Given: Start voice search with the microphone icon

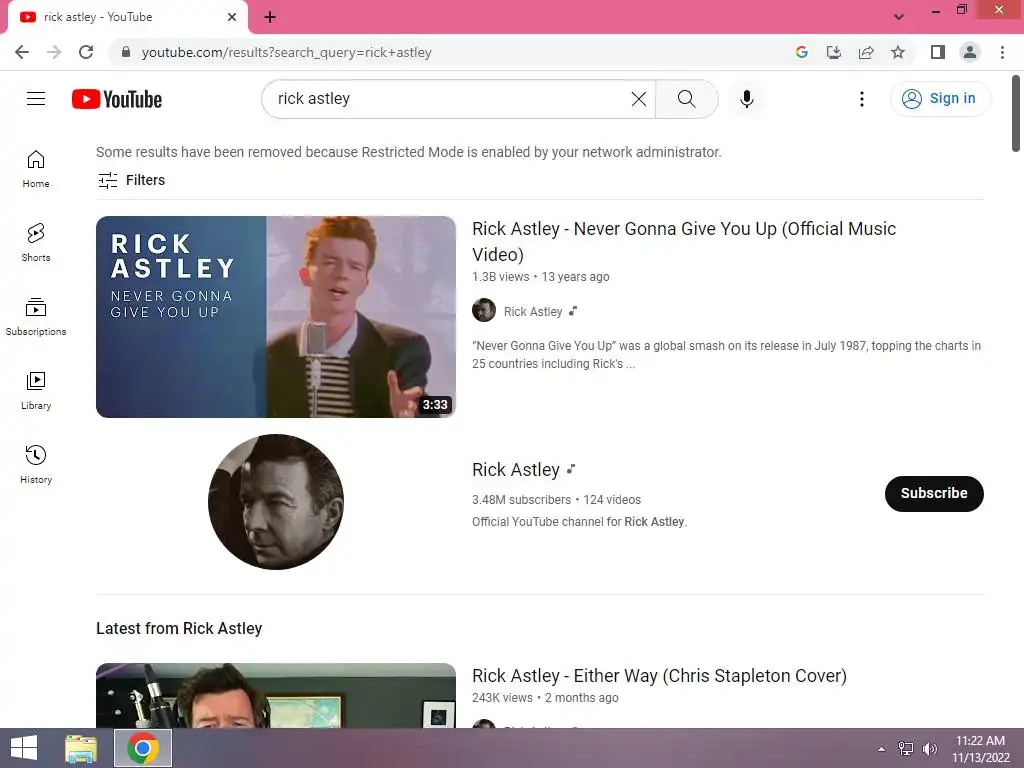Looking at the screenshot, I should click(746, 99).
